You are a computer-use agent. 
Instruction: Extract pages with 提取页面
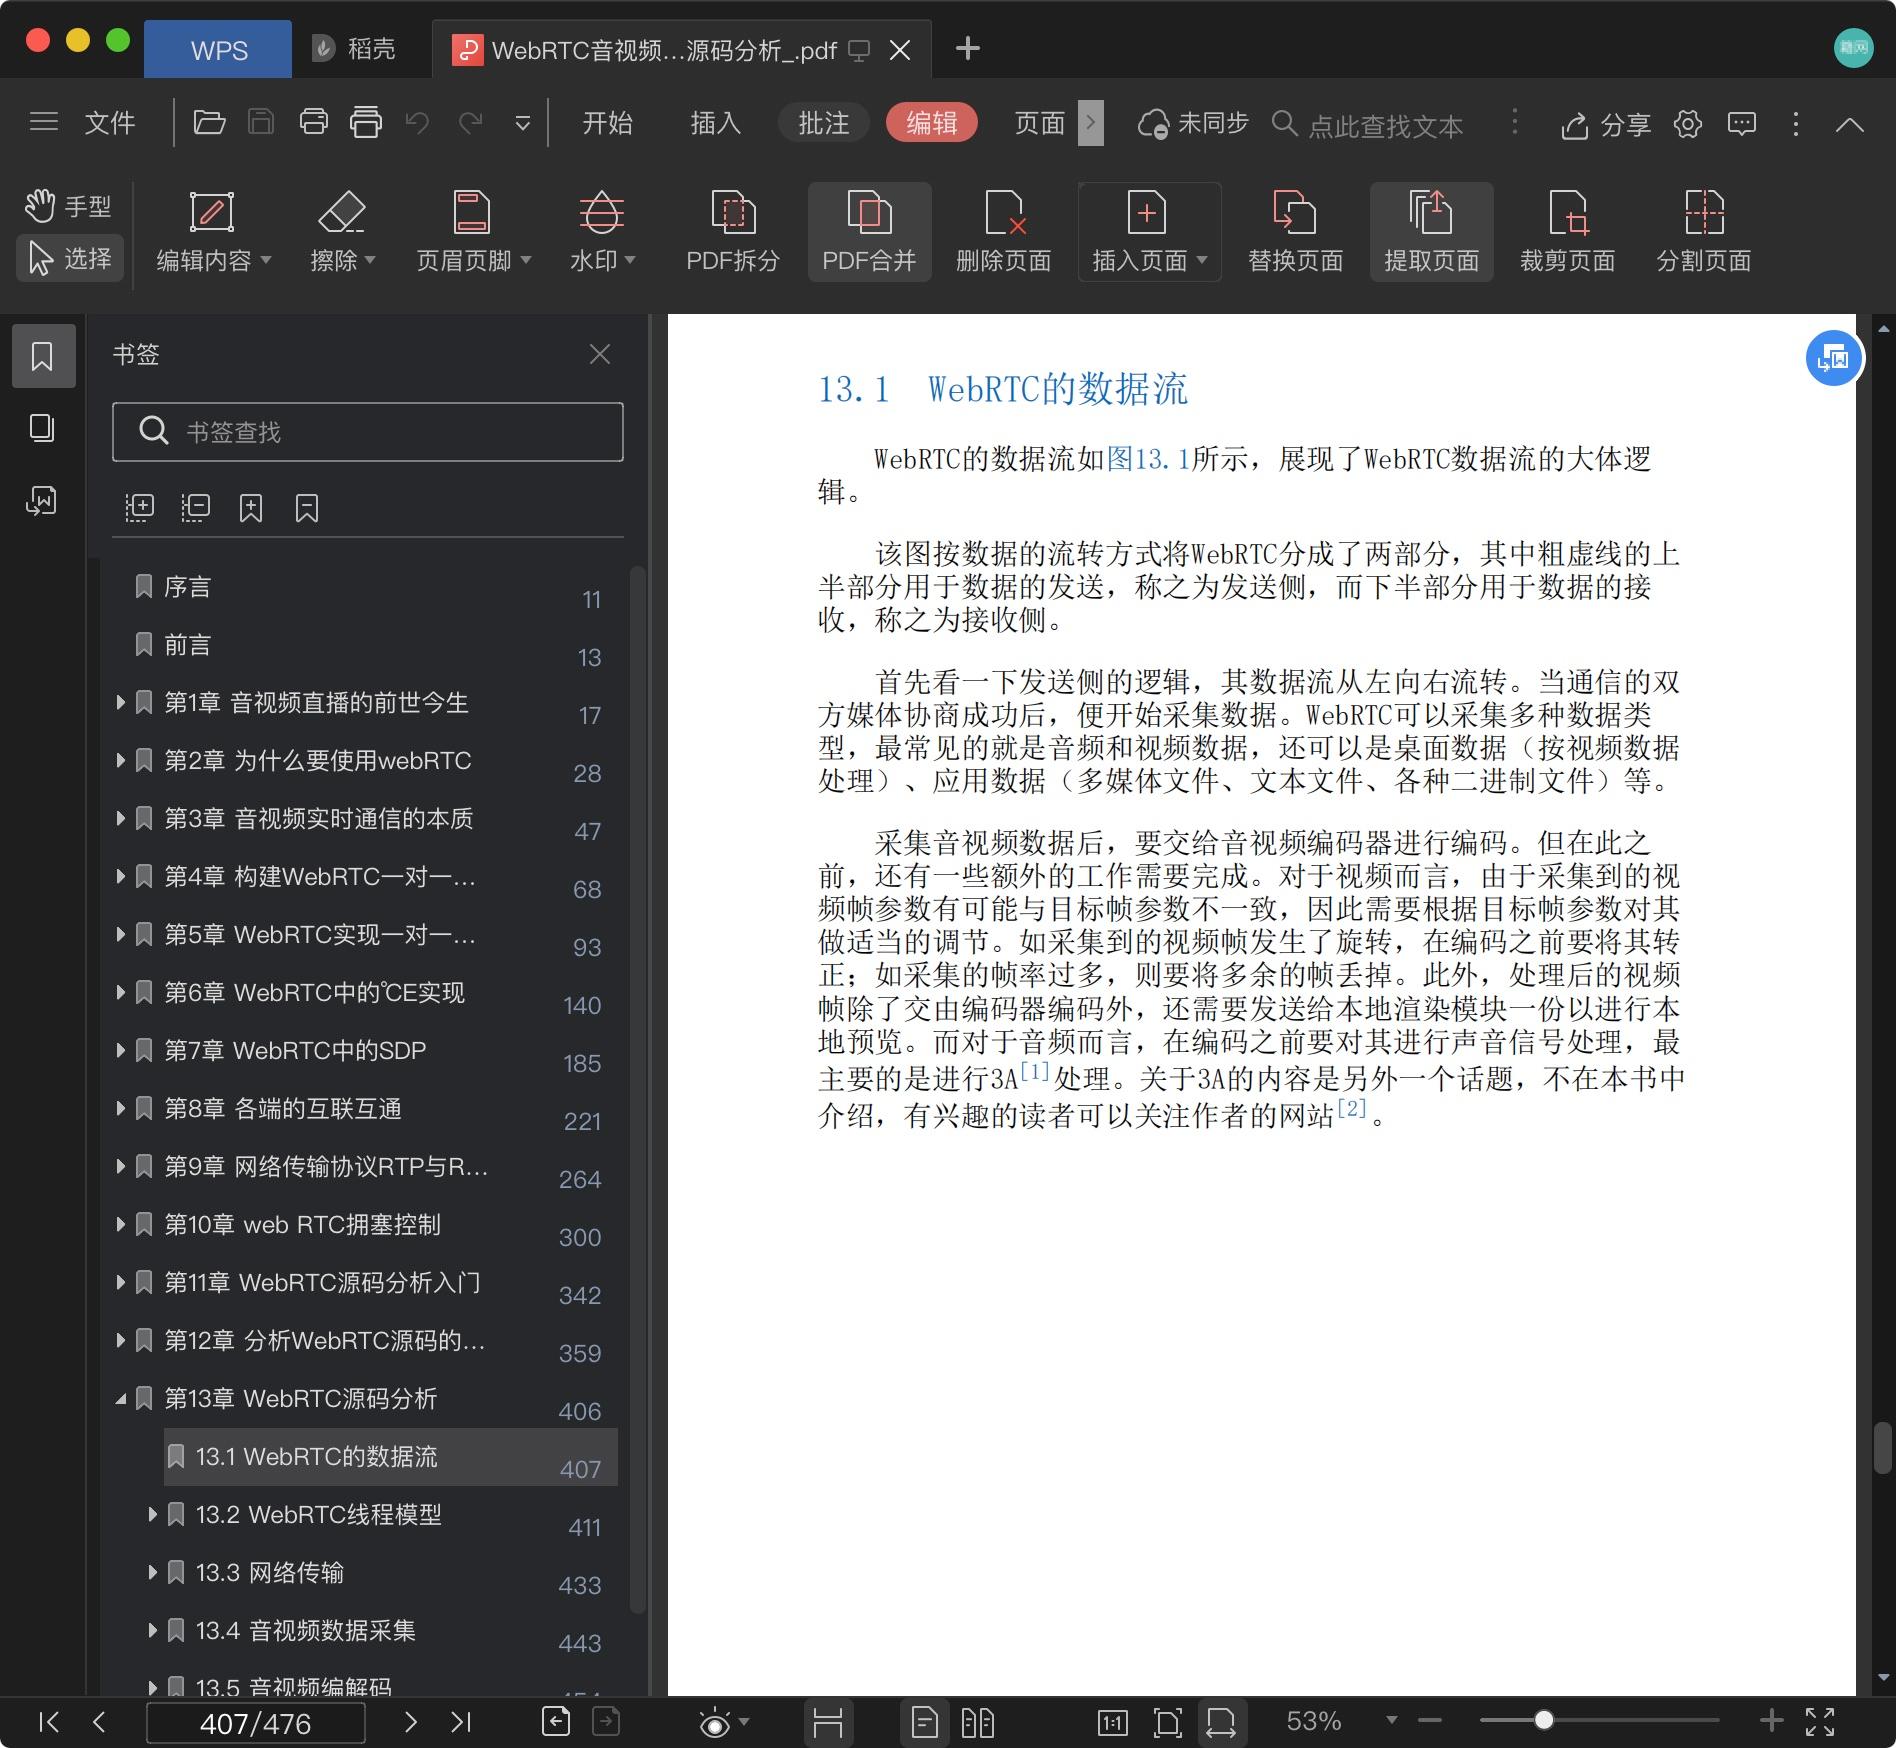pyautogui.click(x=1431, y=232)
